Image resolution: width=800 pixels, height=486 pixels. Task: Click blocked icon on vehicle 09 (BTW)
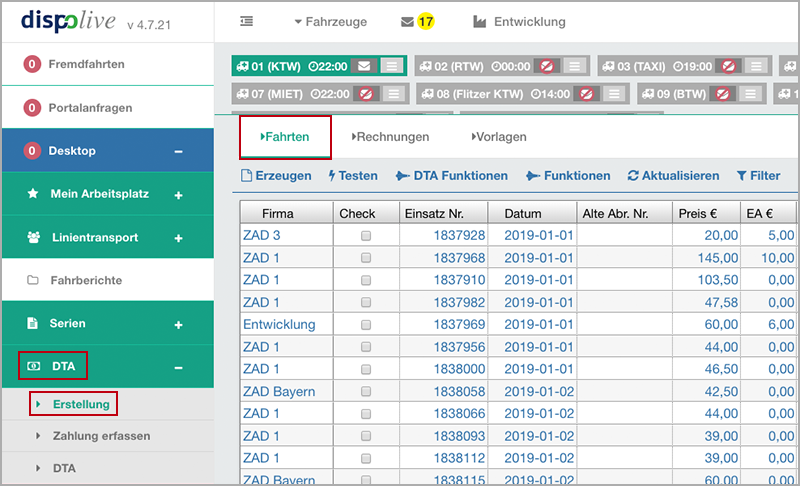[722, 94]
